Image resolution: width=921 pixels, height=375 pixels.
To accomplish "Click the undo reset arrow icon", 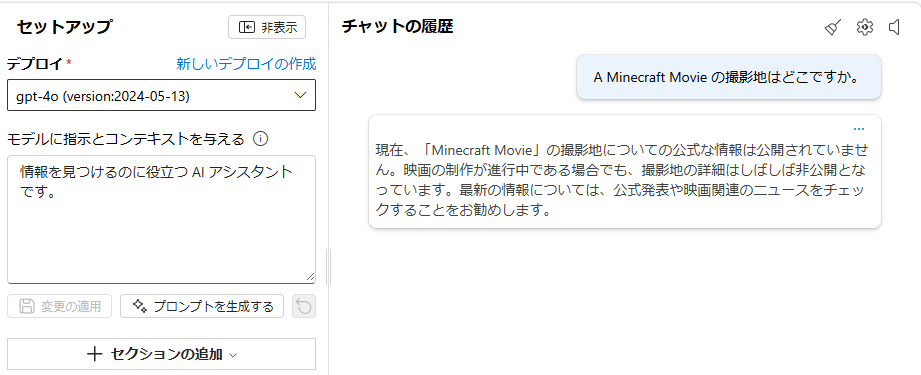I will coord(304,306).
